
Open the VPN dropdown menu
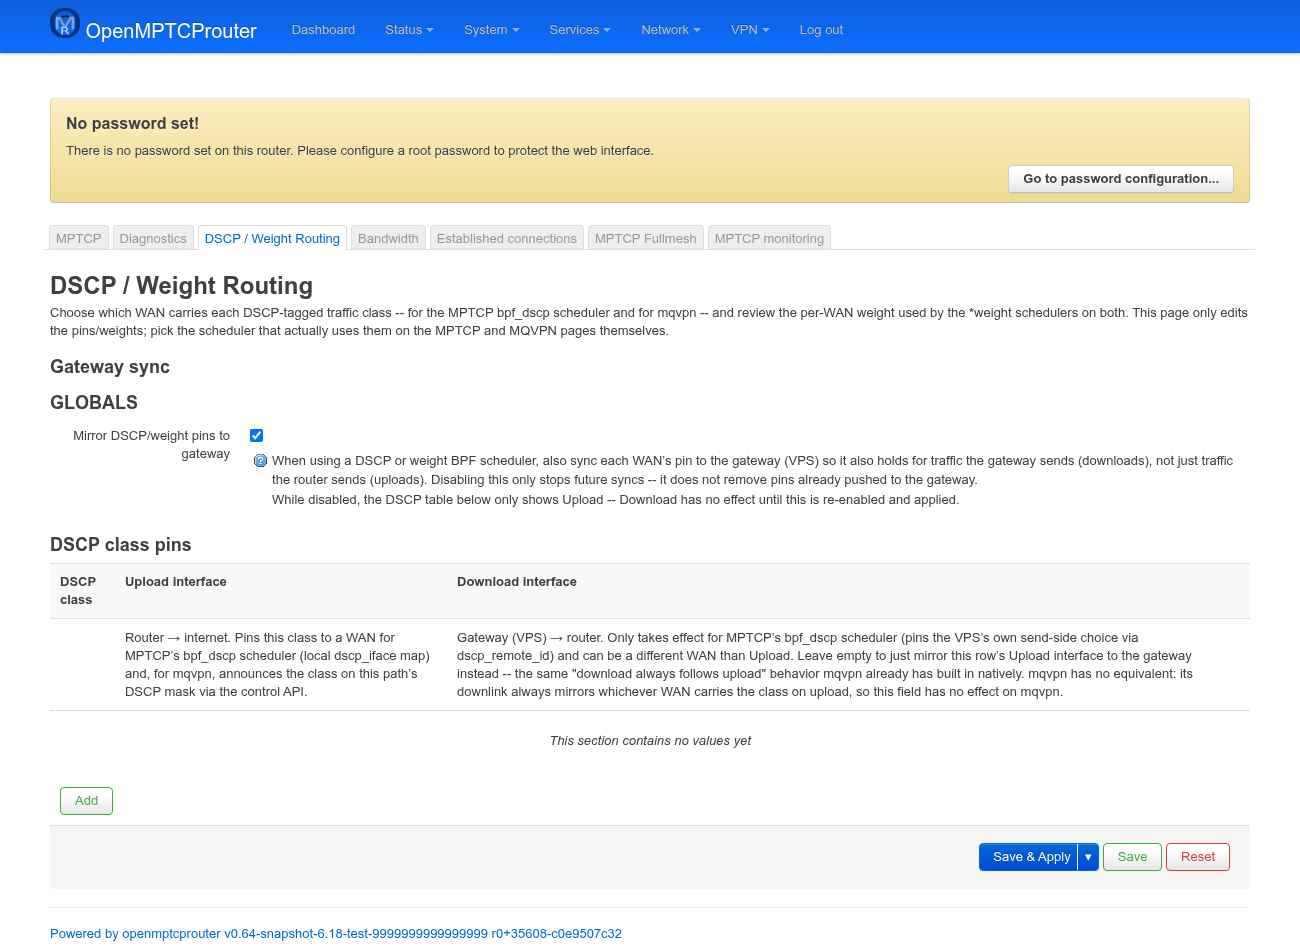click(x=750, y=30)
